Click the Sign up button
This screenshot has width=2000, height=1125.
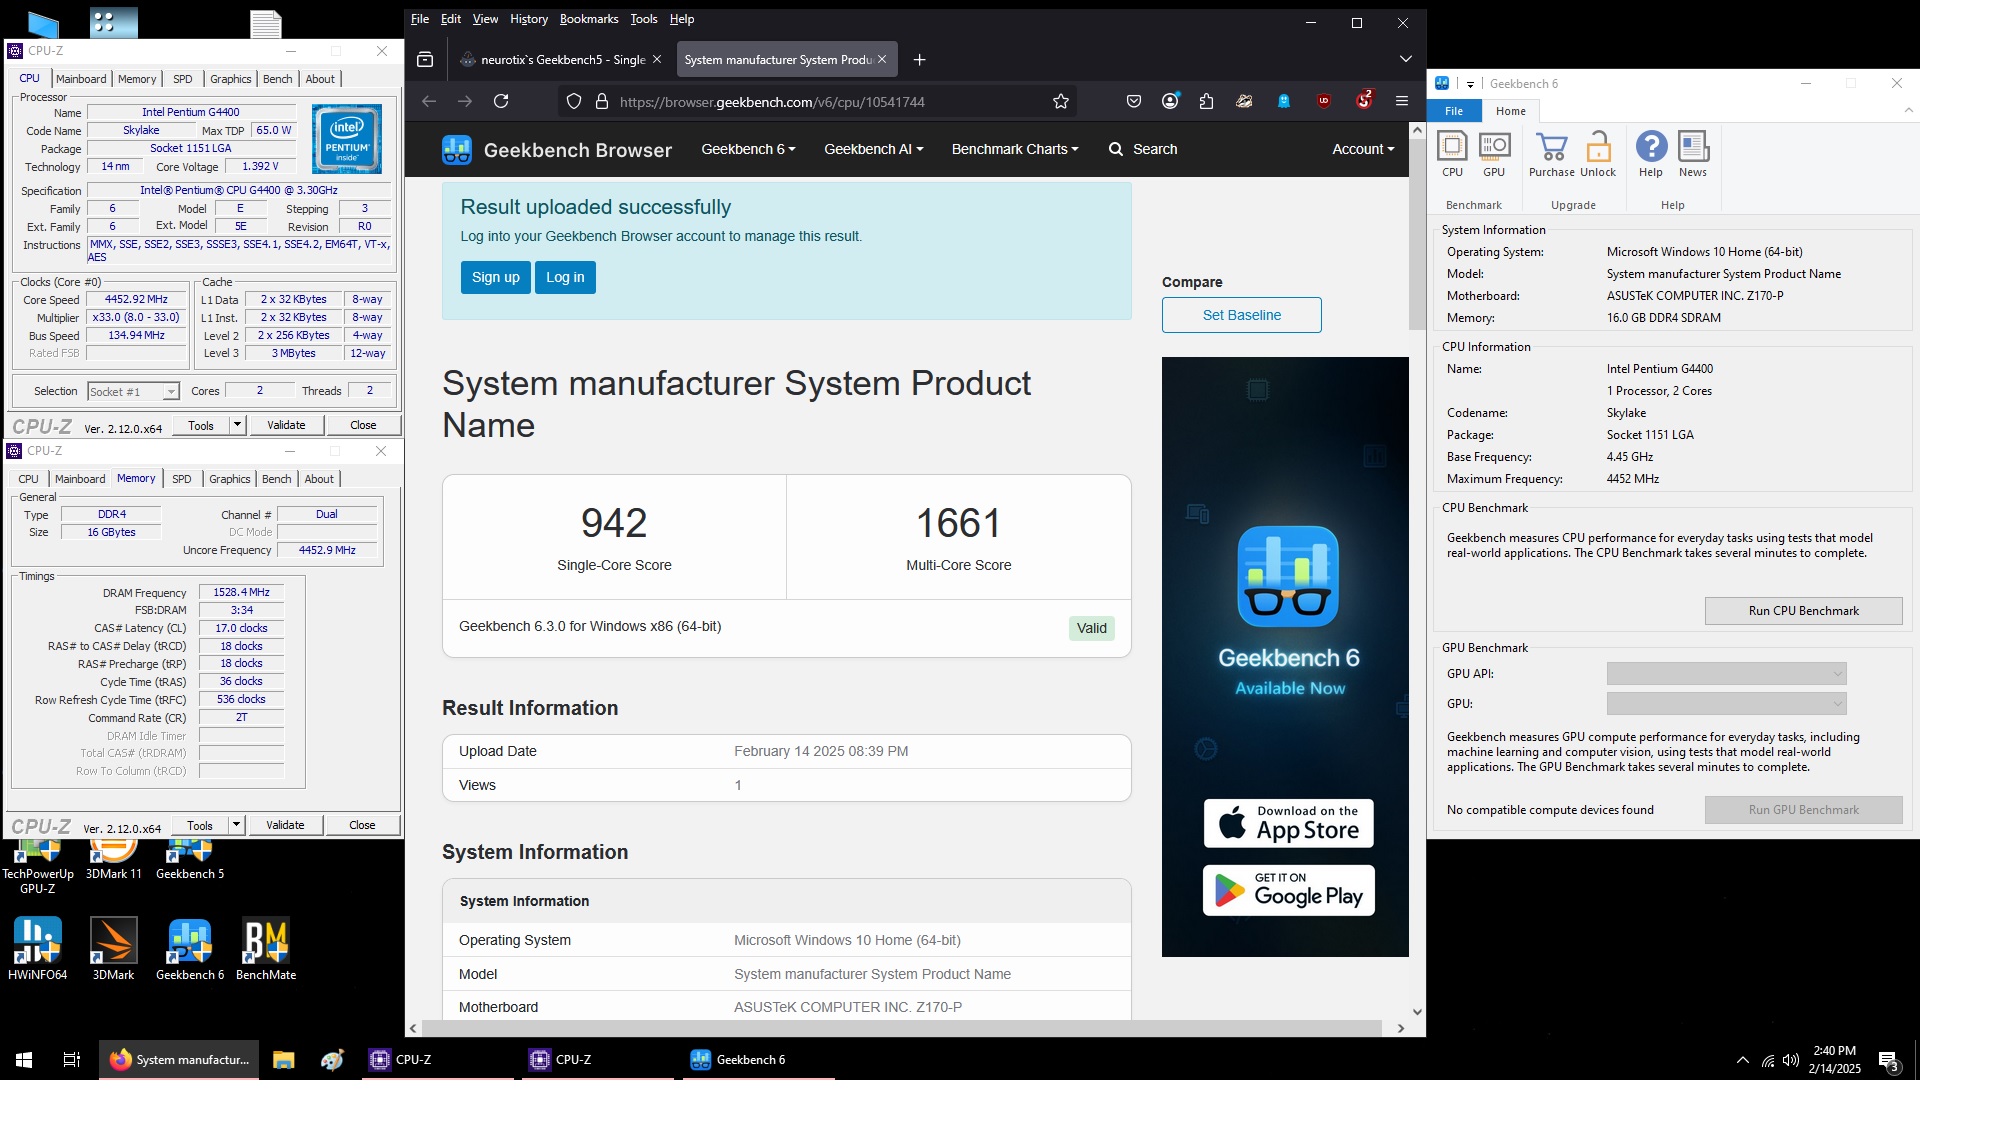496,277
